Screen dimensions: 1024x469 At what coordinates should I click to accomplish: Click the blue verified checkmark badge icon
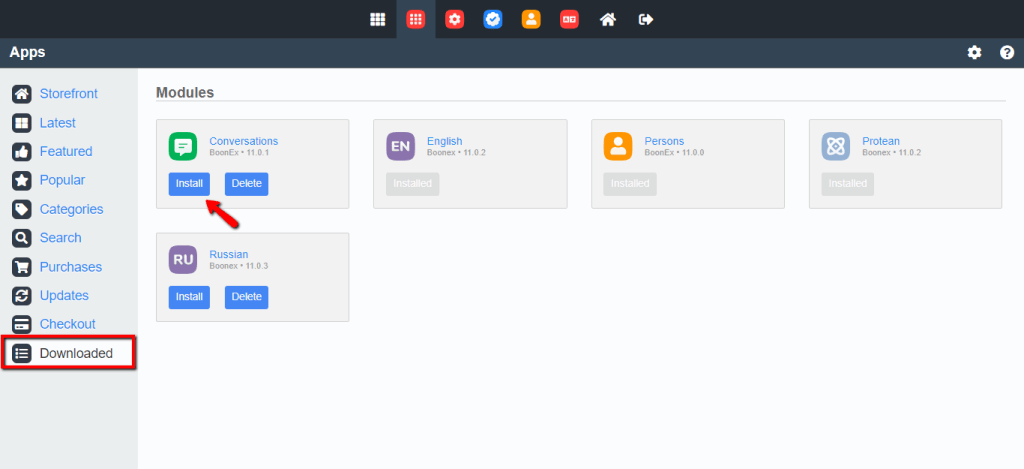(493, 19)
